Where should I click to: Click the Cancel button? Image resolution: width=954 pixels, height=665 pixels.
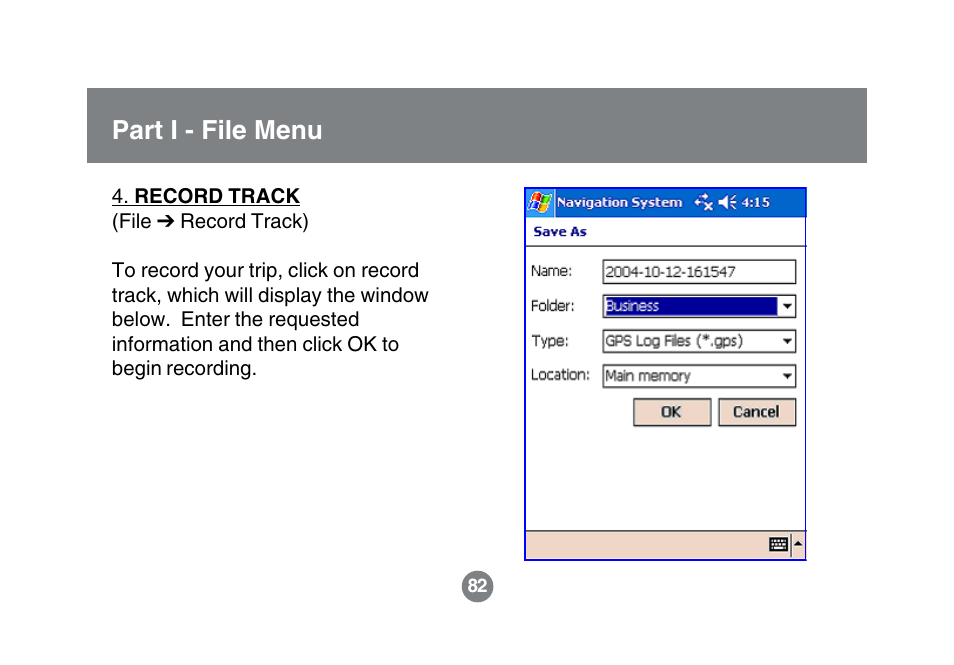(757, 412)
